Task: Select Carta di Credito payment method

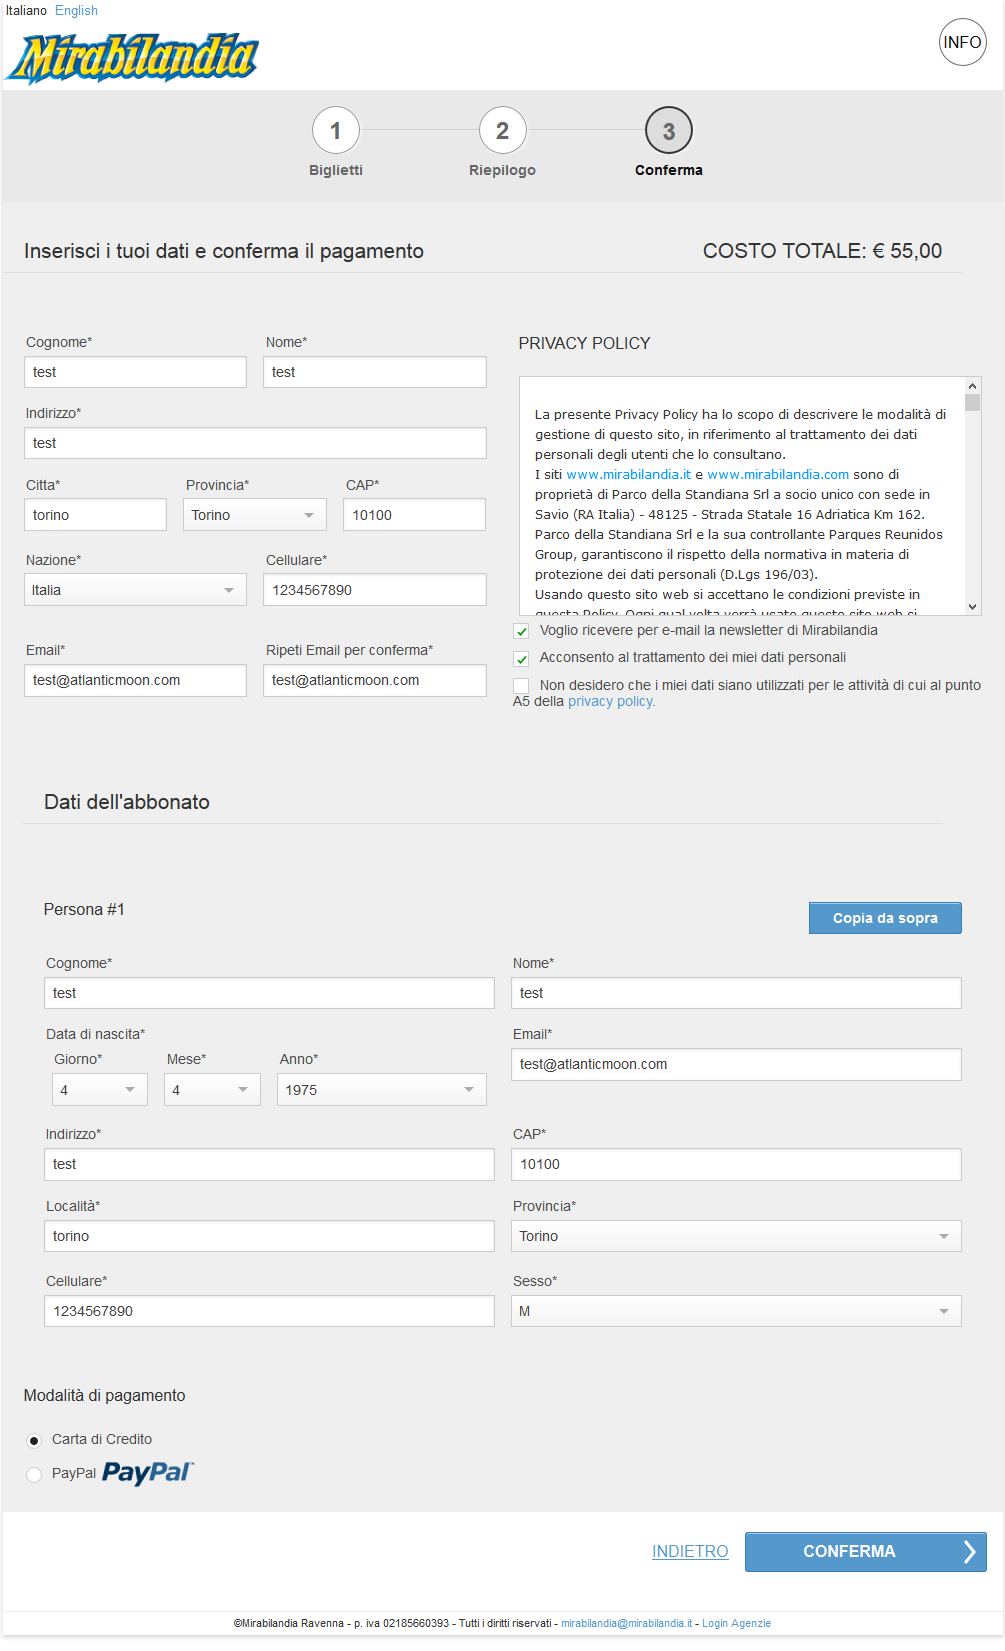Action: pyautogui.click(x=34, y=1440)
